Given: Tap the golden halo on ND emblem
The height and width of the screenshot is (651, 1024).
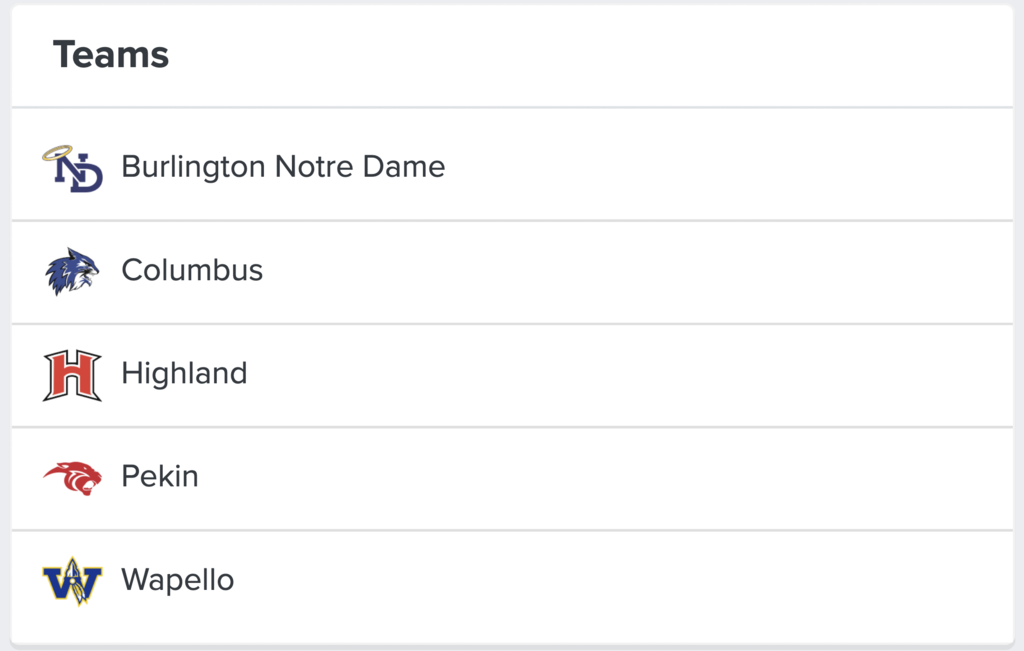Looking at the screenshot, I should coord(57,153).
